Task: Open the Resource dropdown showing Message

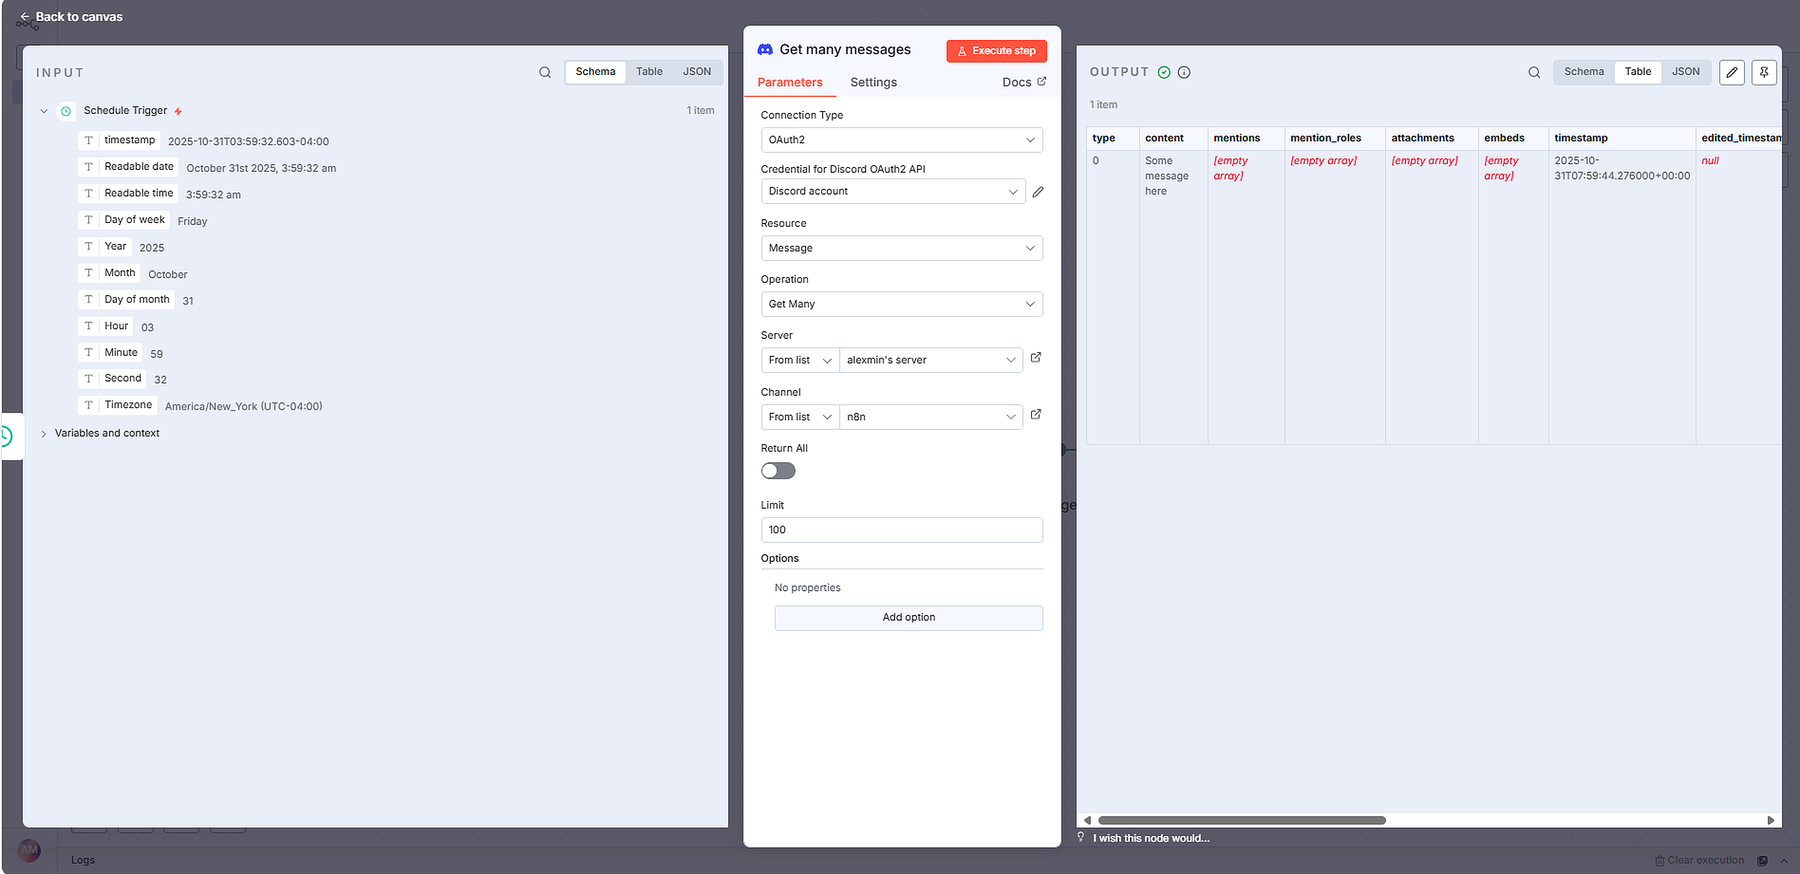Action: 901,248
